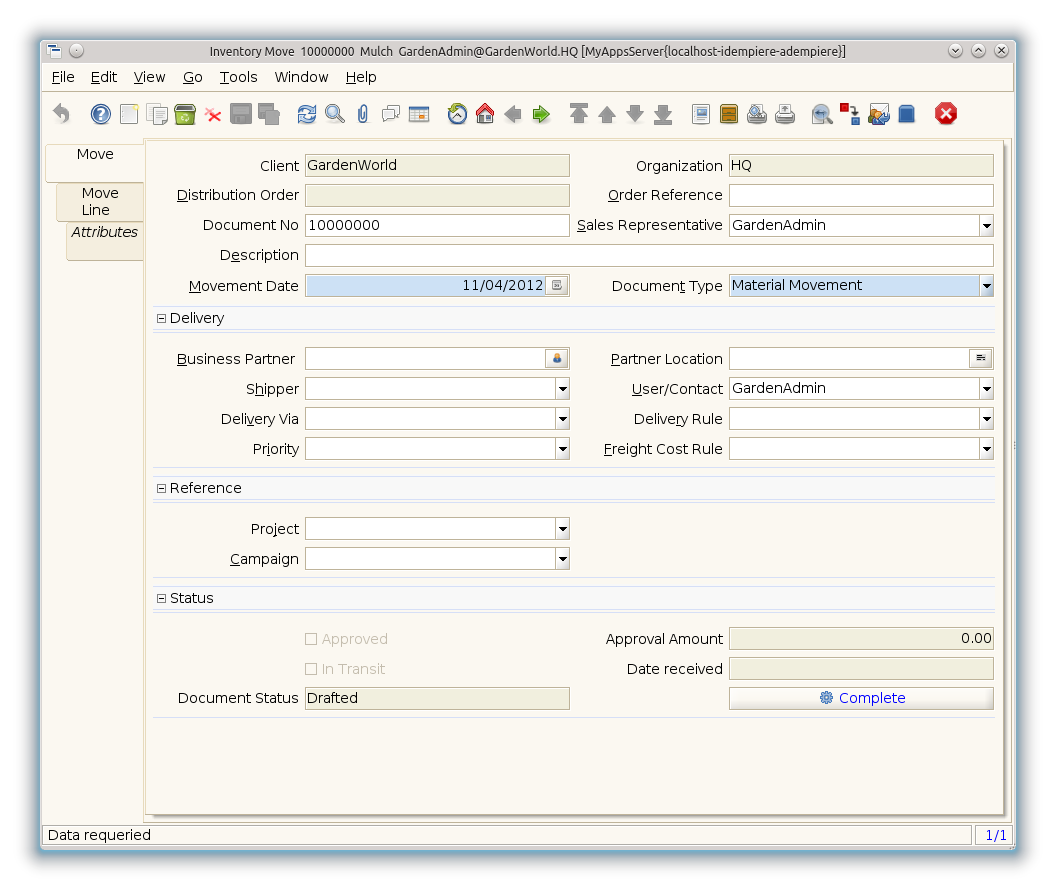
Task: Exit window with the red circle X icon
Action: pos(946,114)
